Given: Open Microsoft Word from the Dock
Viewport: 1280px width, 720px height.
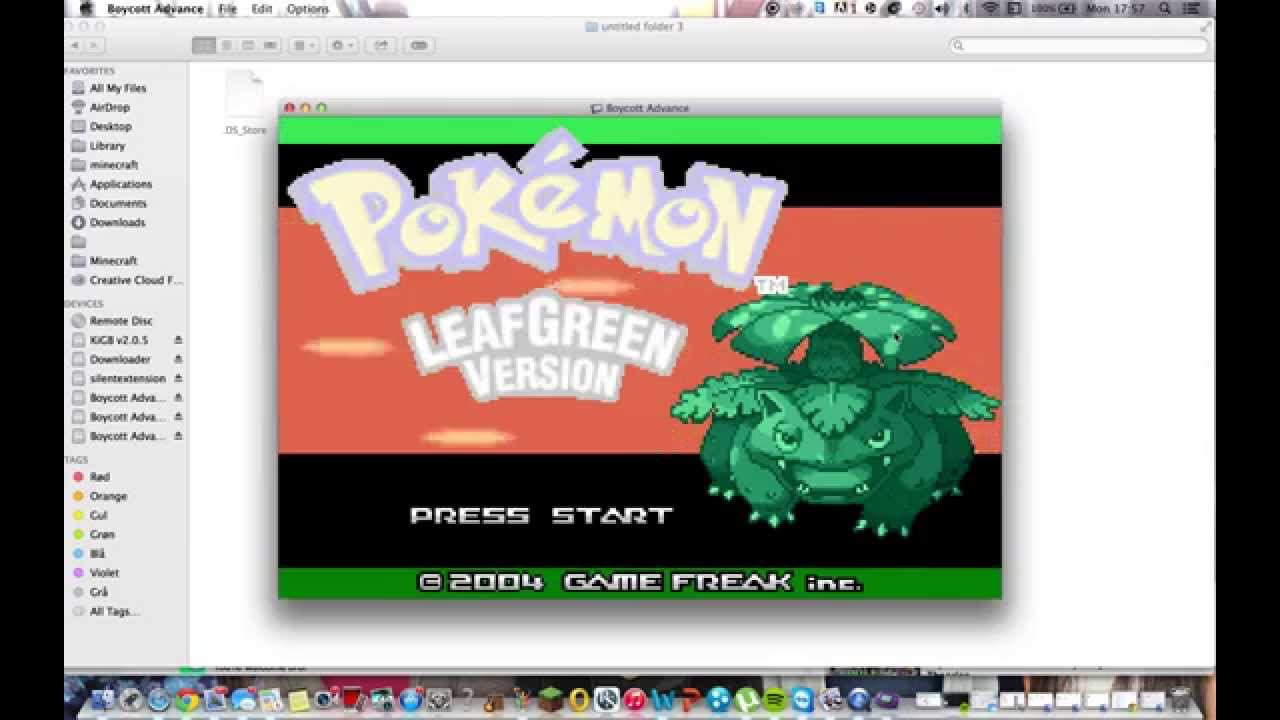Looking at the screenshot, I should [662, 700].
